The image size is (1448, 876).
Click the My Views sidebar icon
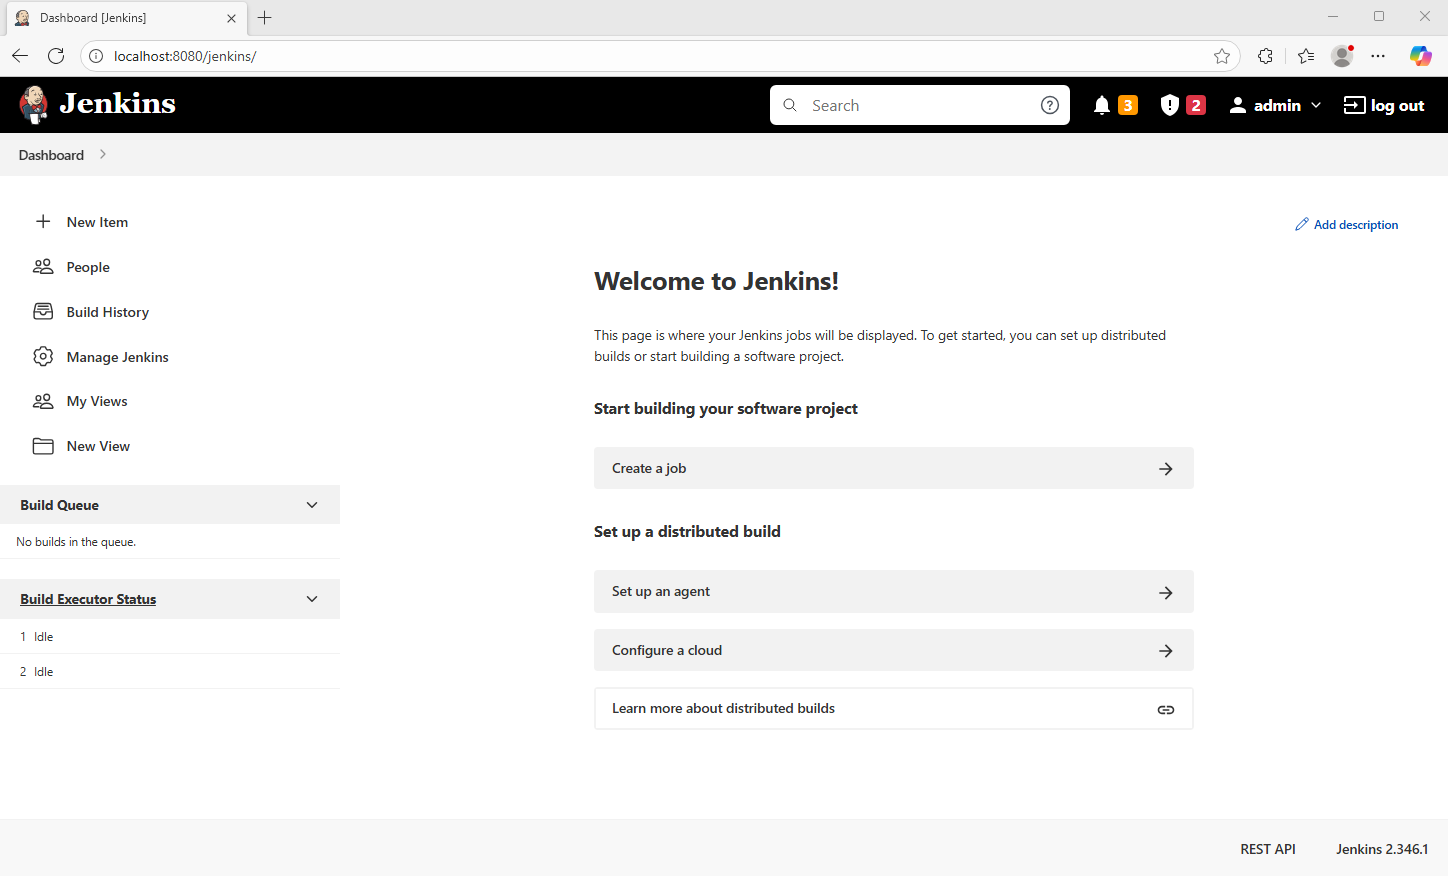click(x=43, y=401)
